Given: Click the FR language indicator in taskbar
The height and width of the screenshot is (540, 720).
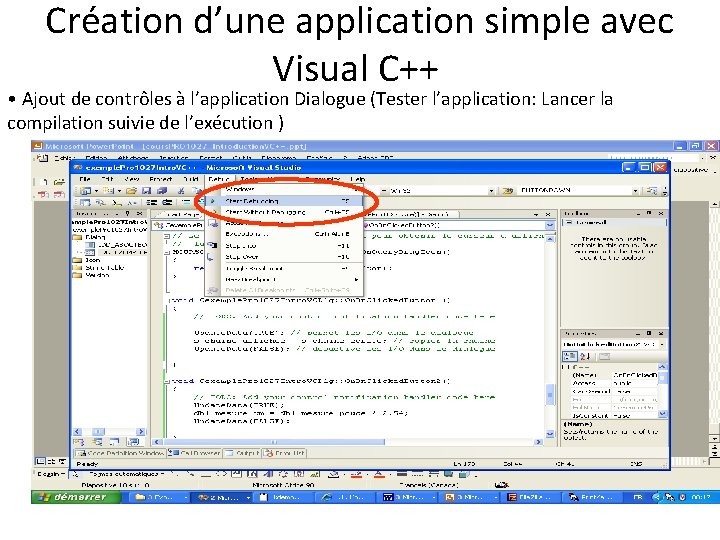Looking at the screenshot, I should click(x=638, y=497).
